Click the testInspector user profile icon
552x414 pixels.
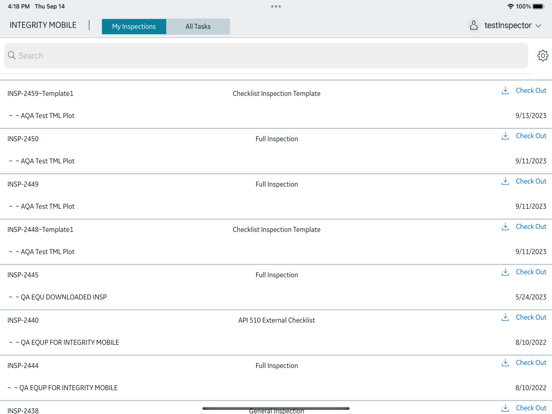pos(474,25)
